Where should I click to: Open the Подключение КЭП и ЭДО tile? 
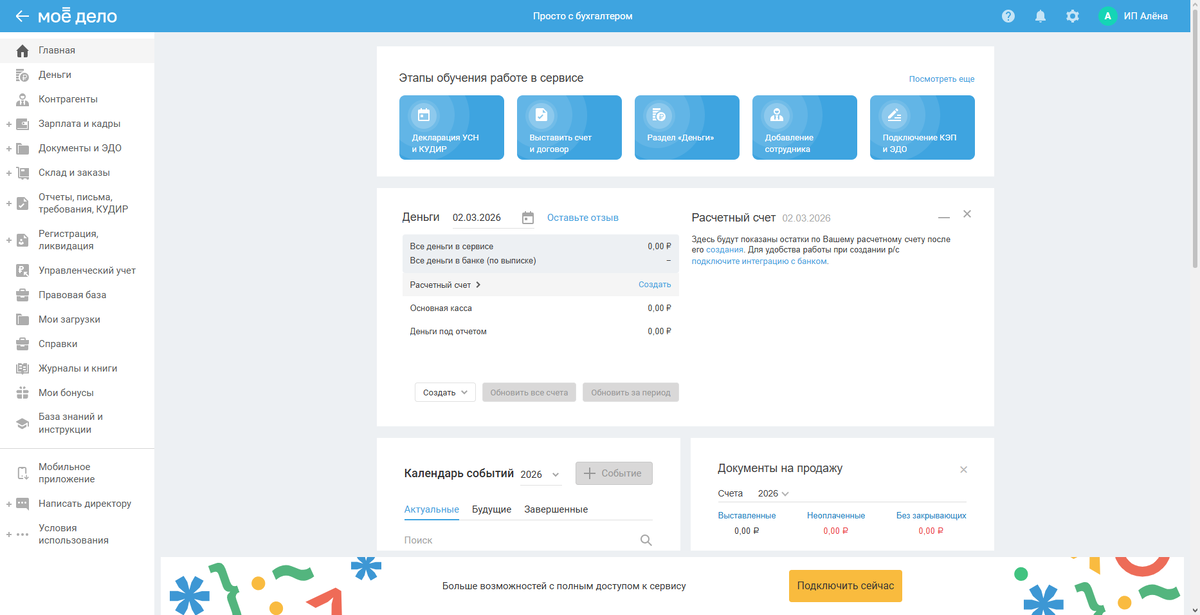click(x=922, y=127)
